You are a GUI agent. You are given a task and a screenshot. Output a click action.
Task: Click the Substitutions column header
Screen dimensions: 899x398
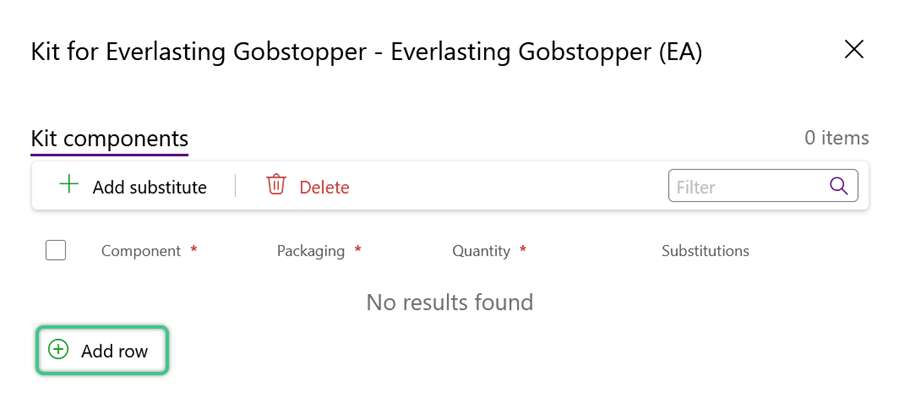point(705,251)
